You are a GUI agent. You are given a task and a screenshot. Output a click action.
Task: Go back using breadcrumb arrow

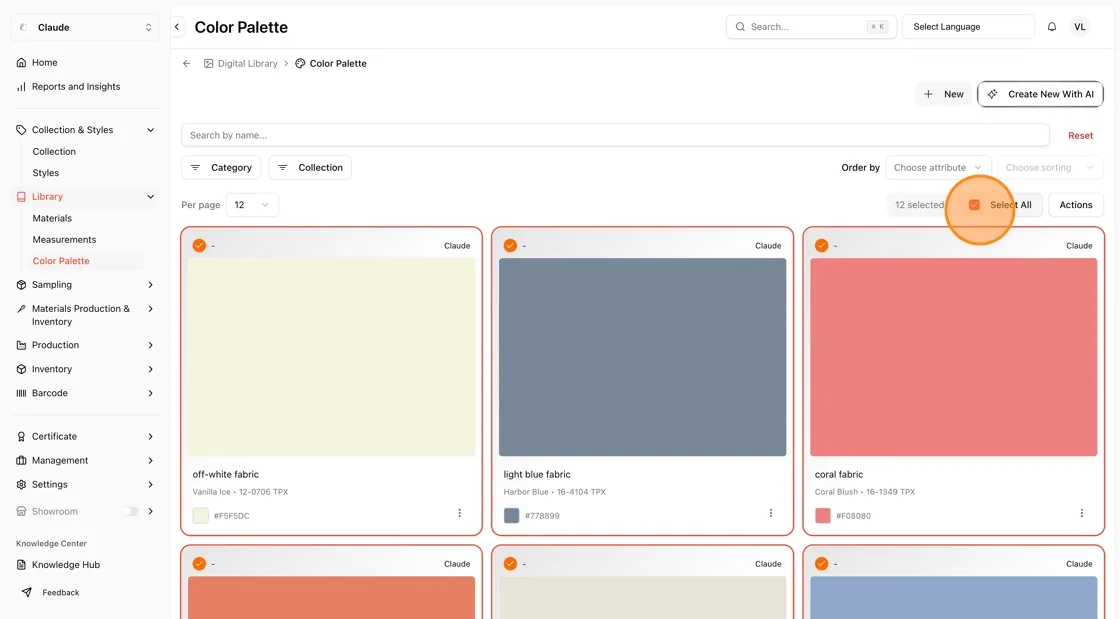pyautogui.click(x=187, y=64)
